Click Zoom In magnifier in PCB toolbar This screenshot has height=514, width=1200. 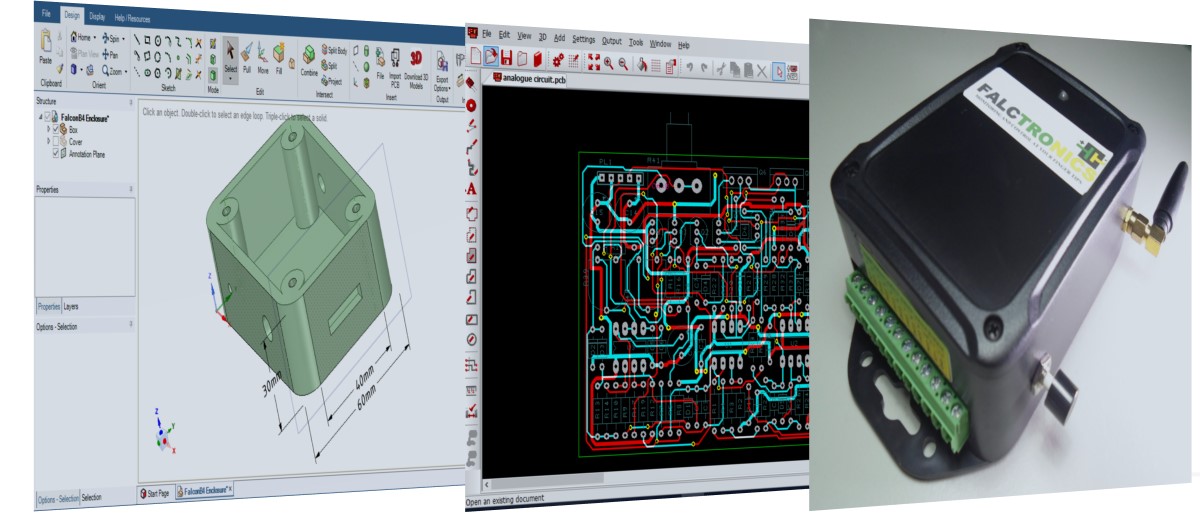(607, 63)
